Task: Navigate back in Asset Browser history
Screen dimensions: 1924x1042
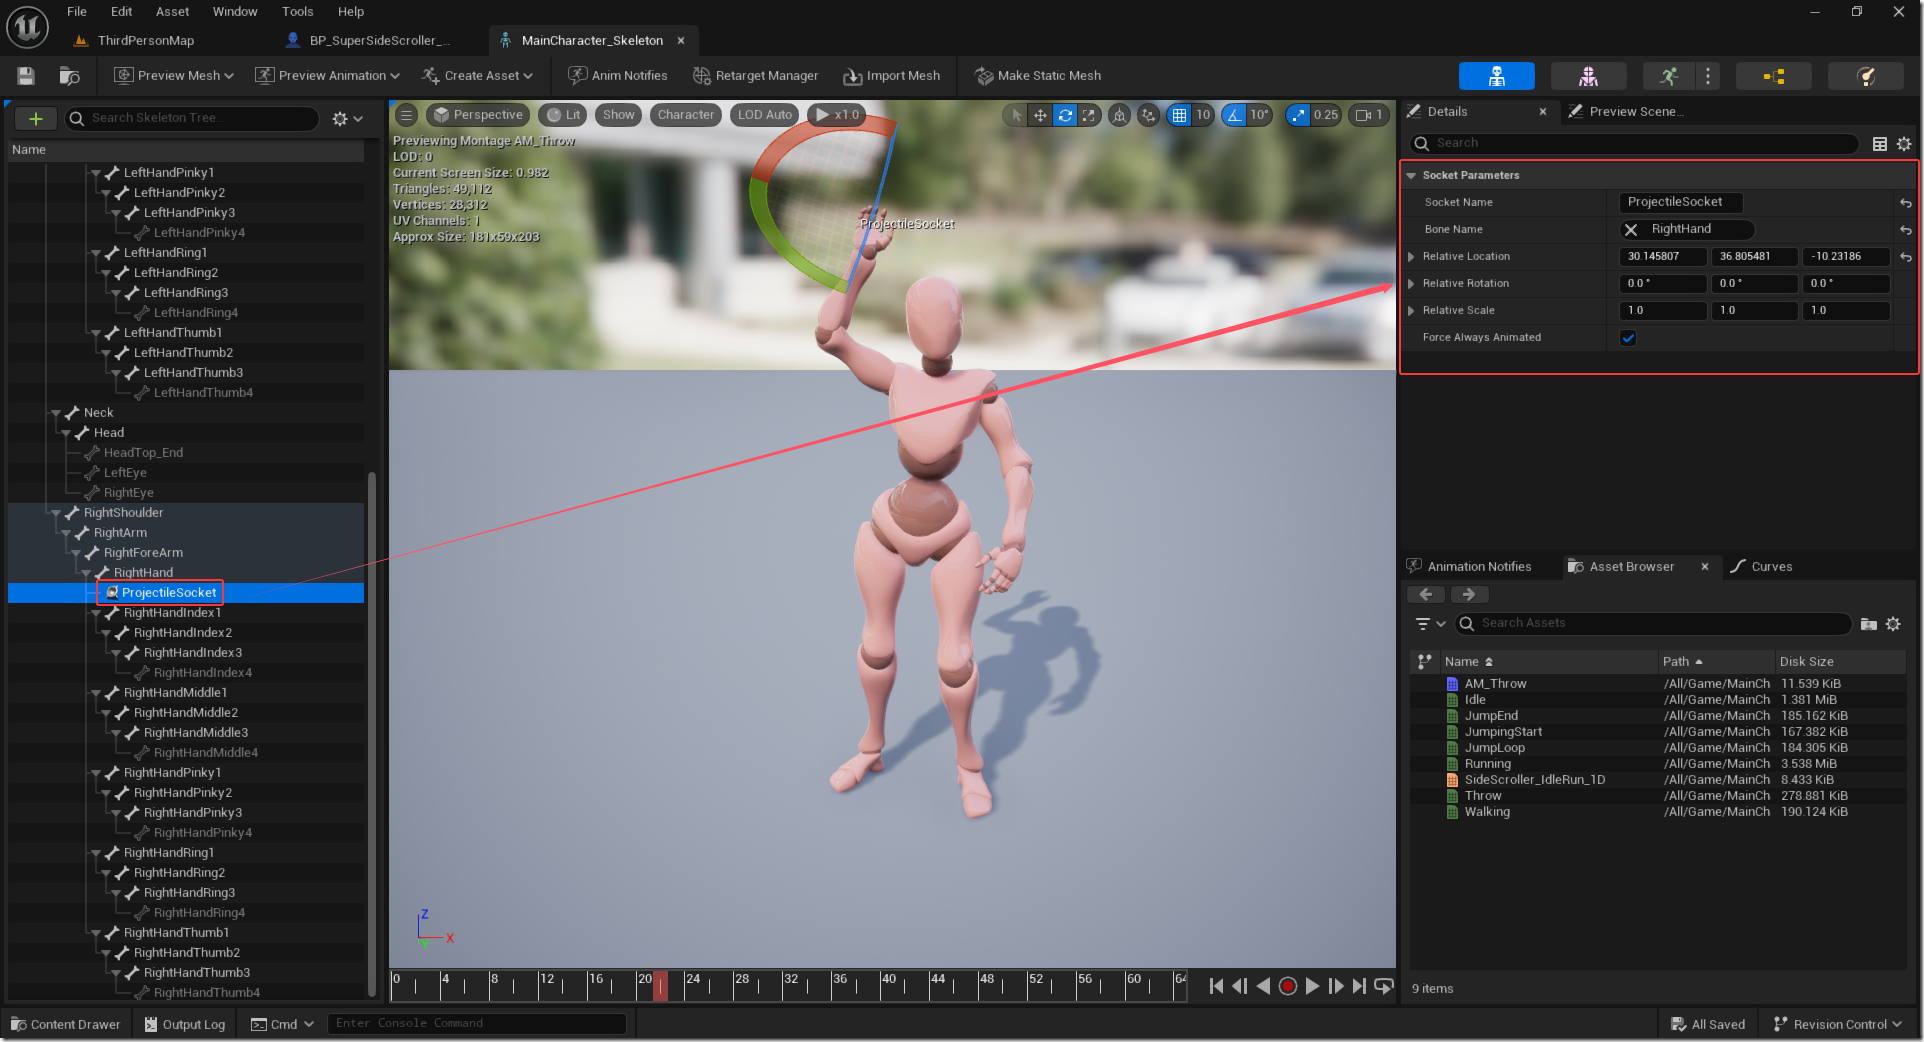Action: click(x=1426, y=595)
